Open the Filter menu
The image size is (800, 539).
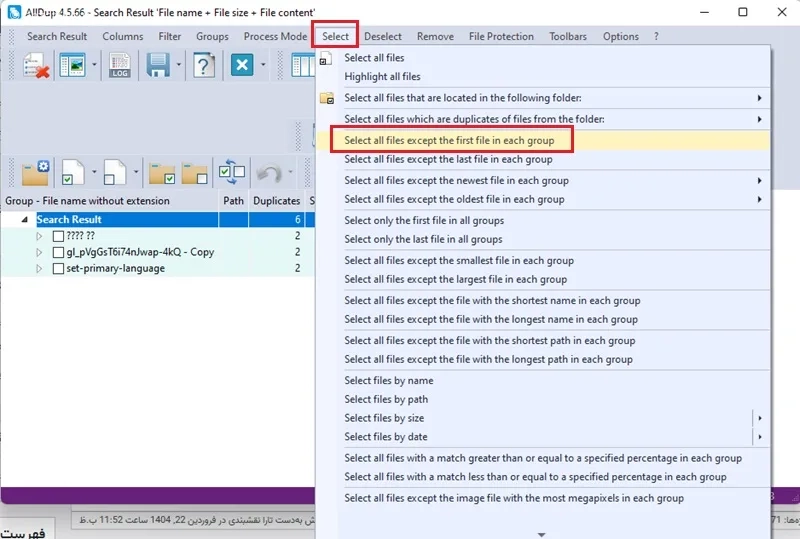click(169, 36)
